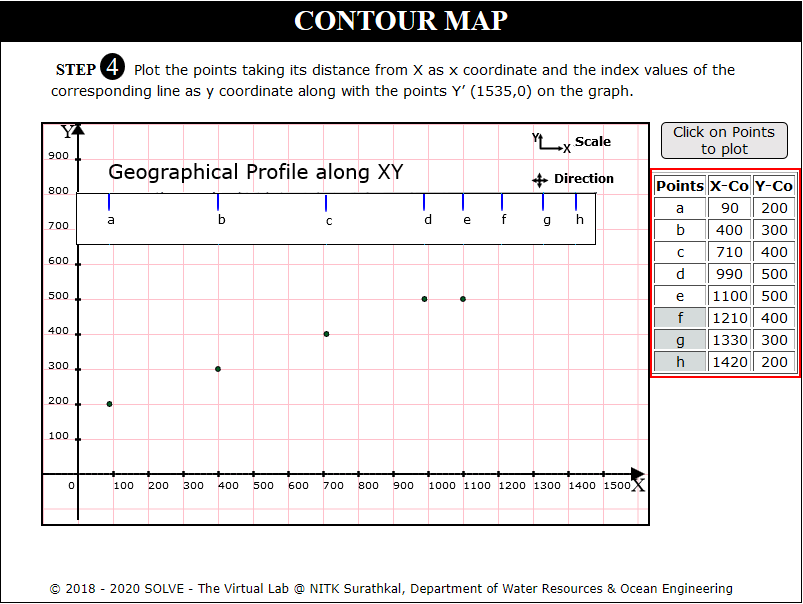This screenshot has height=604, width=803.
Task: Click the X-axis arrowhead
Action: 638,473
